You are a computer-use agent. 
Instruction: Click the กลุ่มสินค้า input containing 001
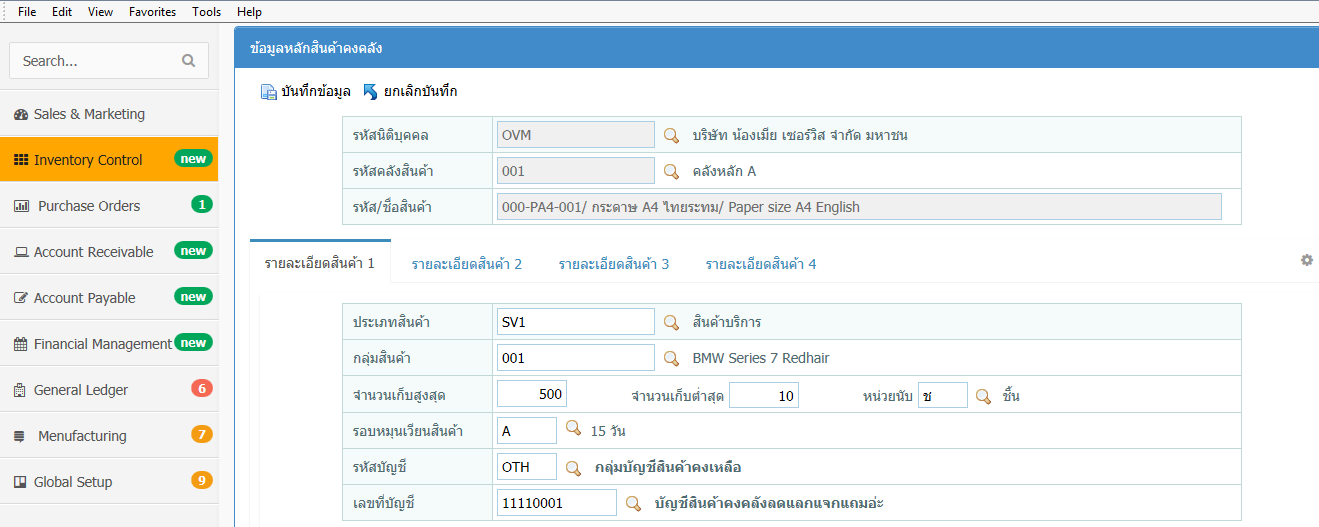(x=575, y=358)
